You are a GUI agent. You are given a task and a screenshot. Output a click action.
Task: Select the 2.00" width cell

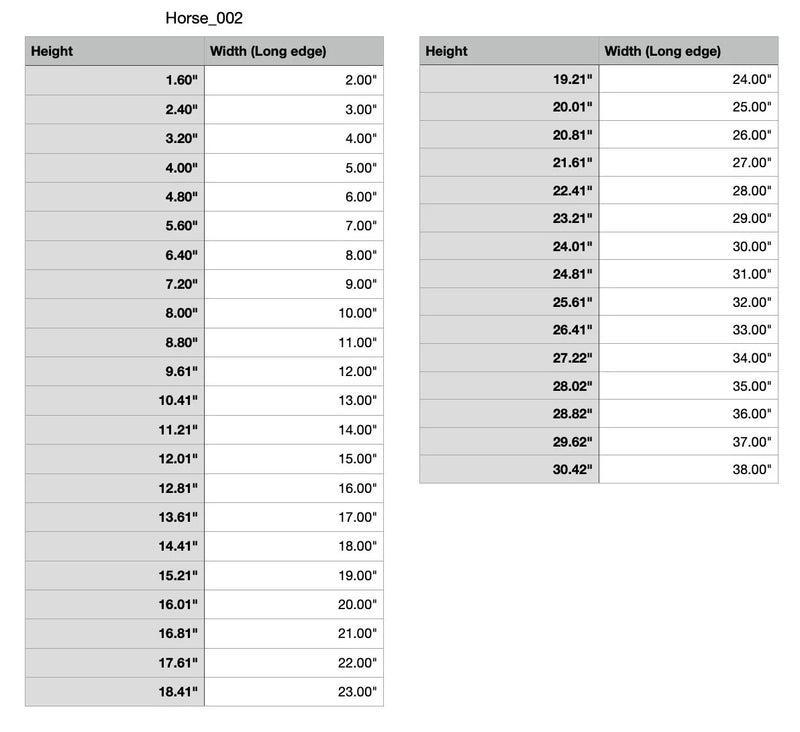point(294,80)
